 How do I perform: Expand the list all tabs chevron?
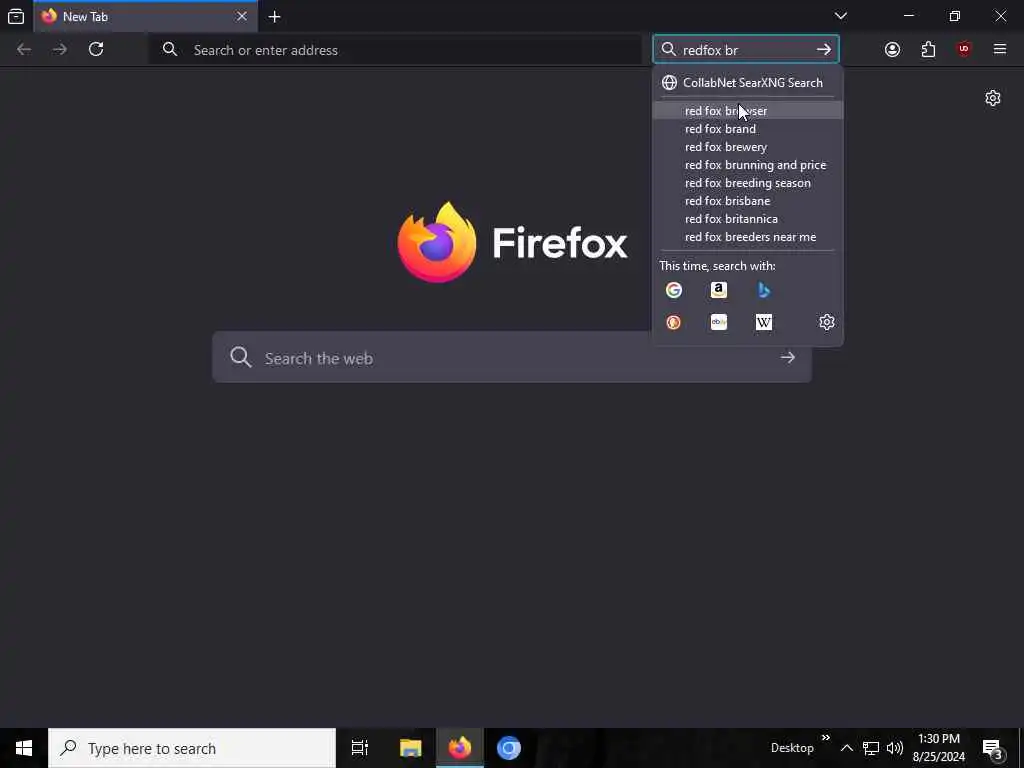coord(840,16)
